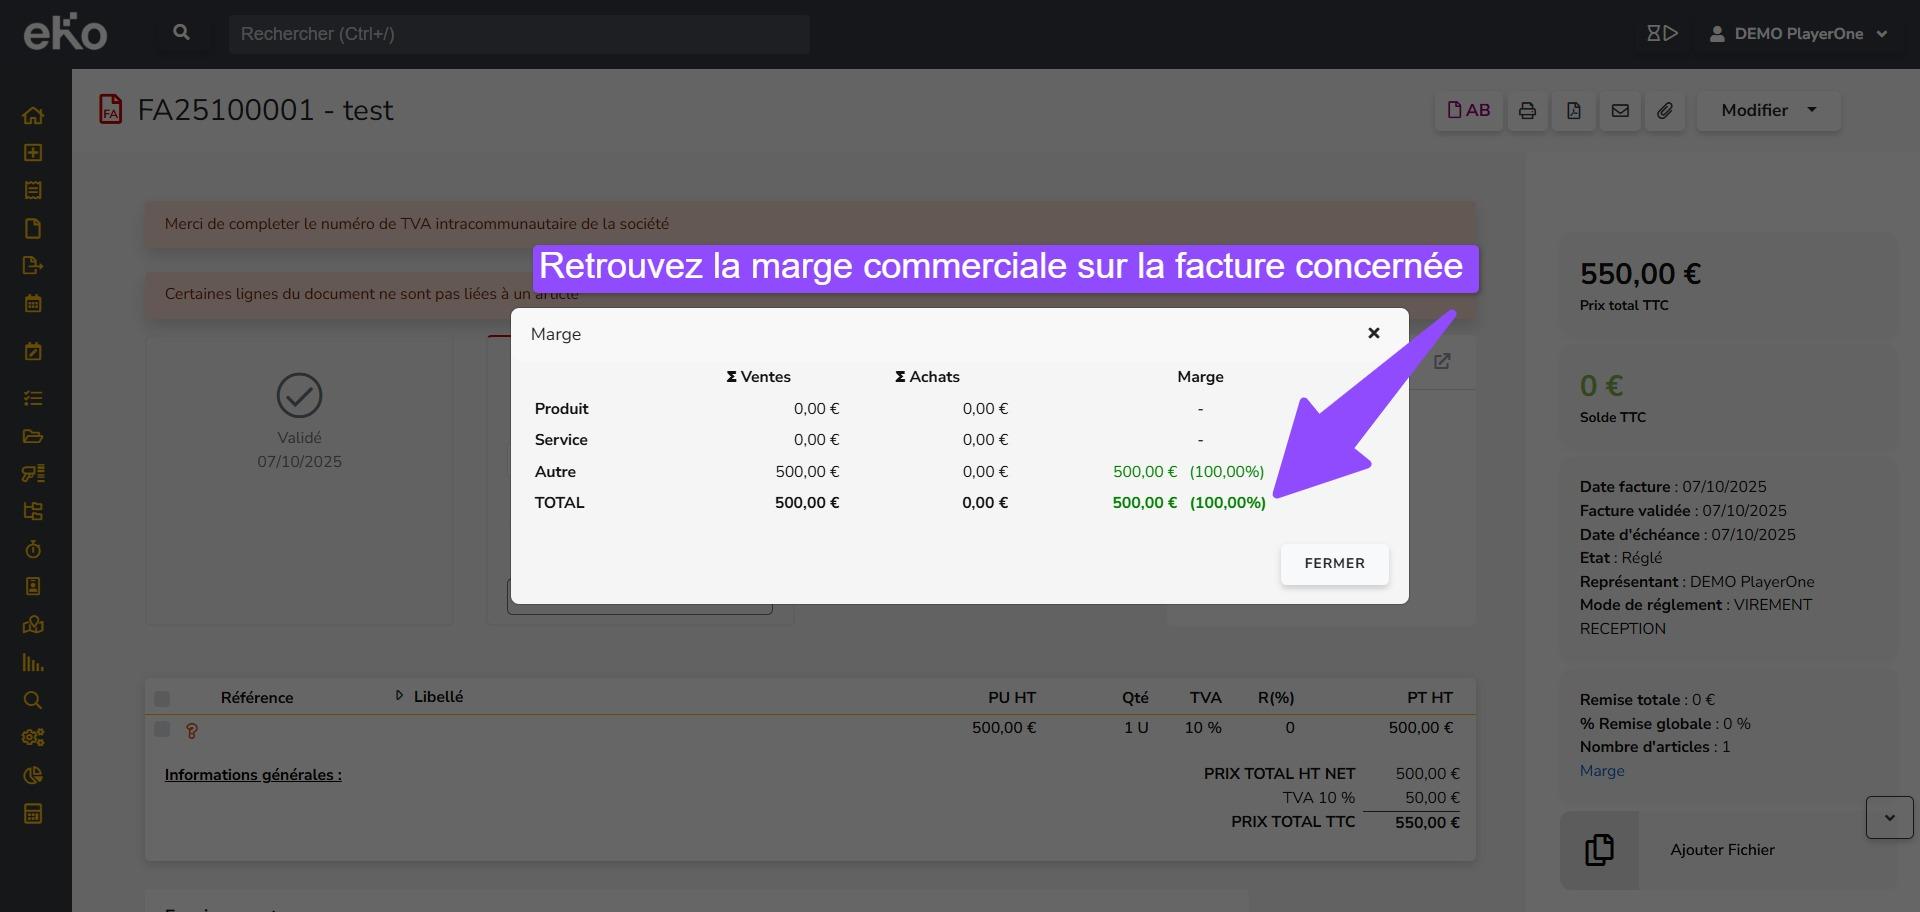Click the paperclip attachment icon

point(1665,111)
